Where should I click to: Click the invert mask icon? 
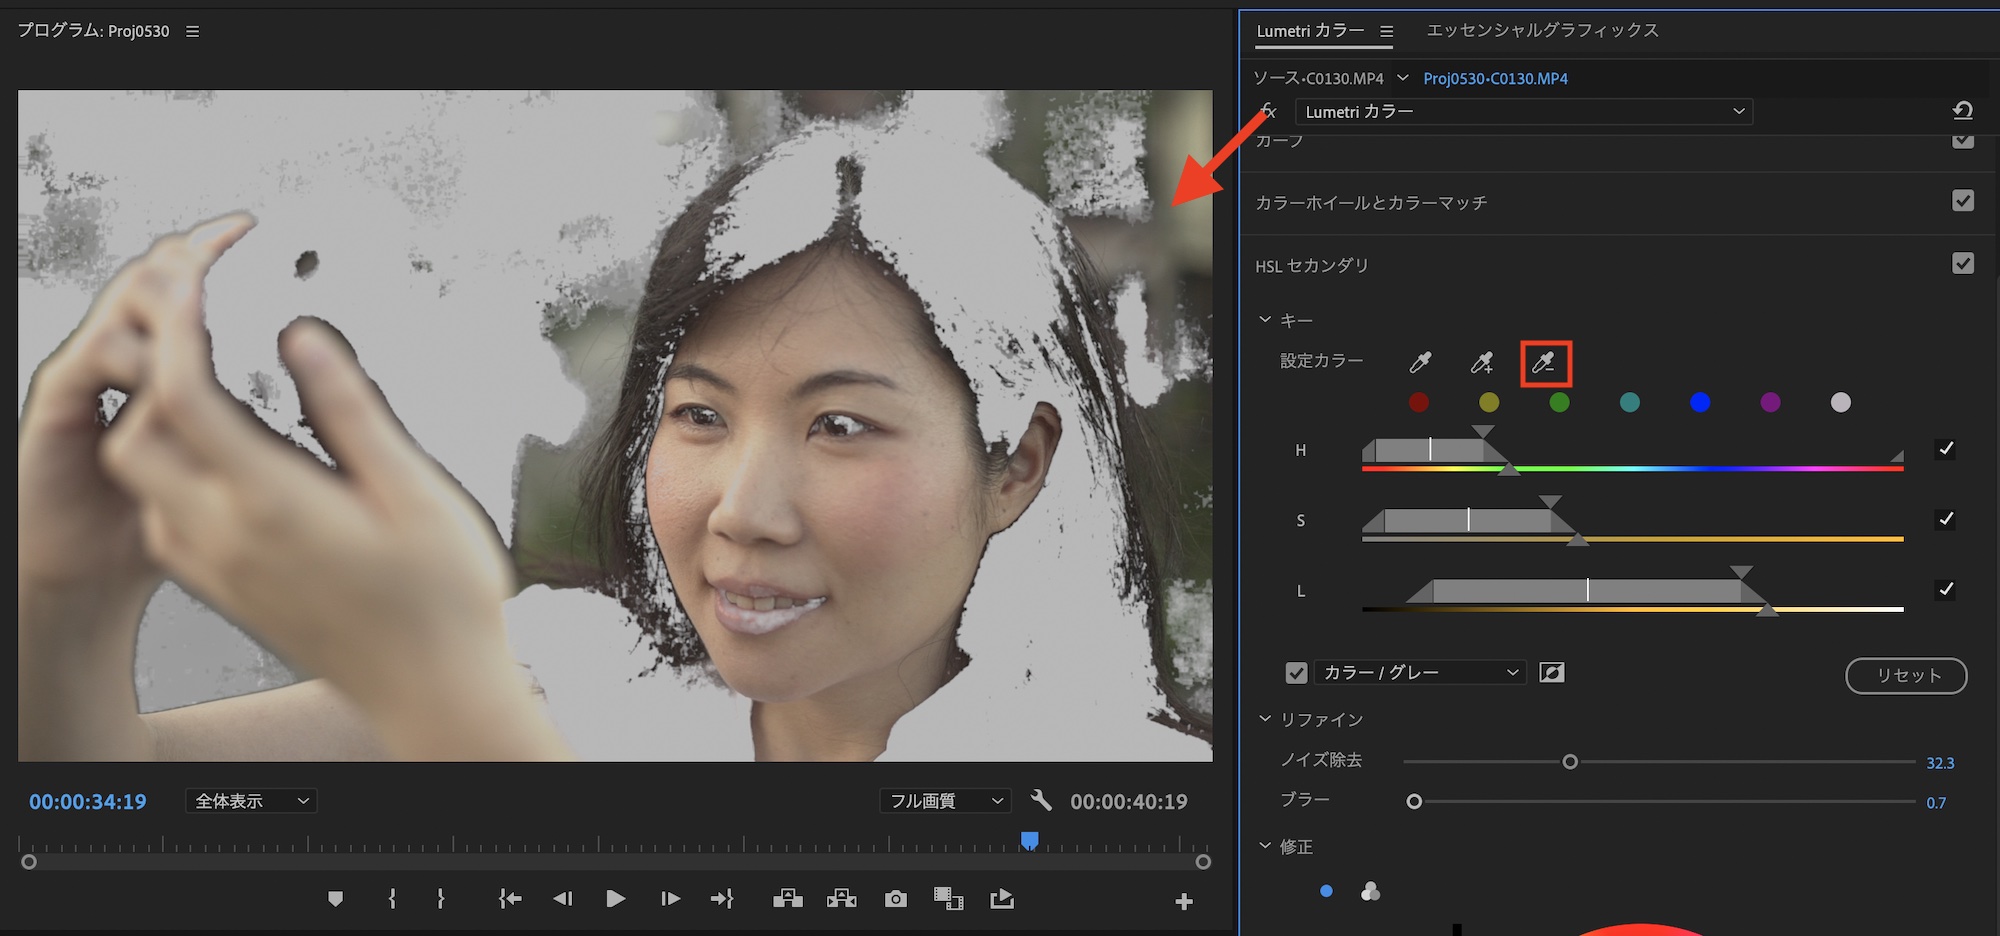pos(1551,673)
